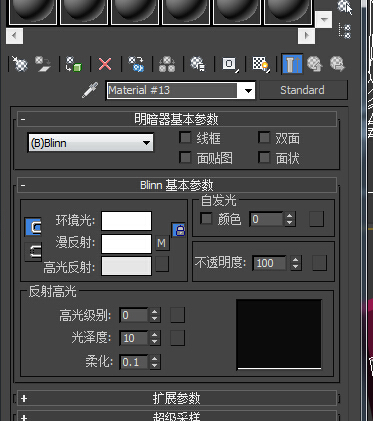Collapse the Blinn 基本参数 rollout
Viewport: 373px width, 421px height.
tap(177, 185)
